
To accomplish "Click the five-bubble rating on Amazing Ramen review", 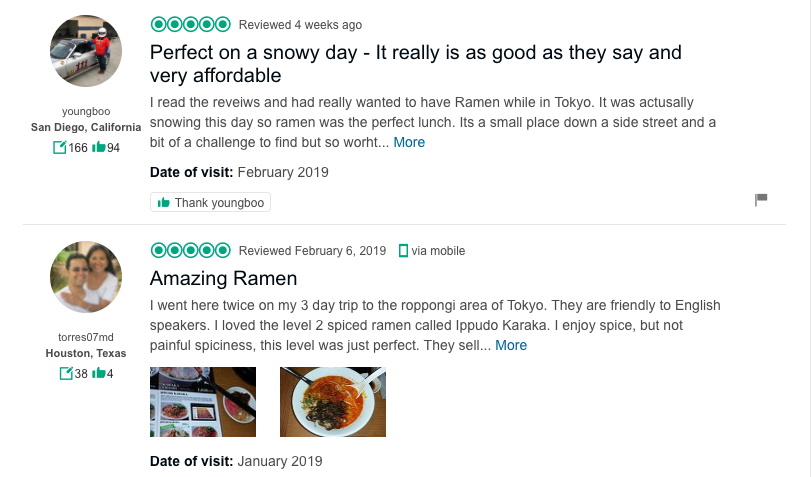I will point(190,250).
